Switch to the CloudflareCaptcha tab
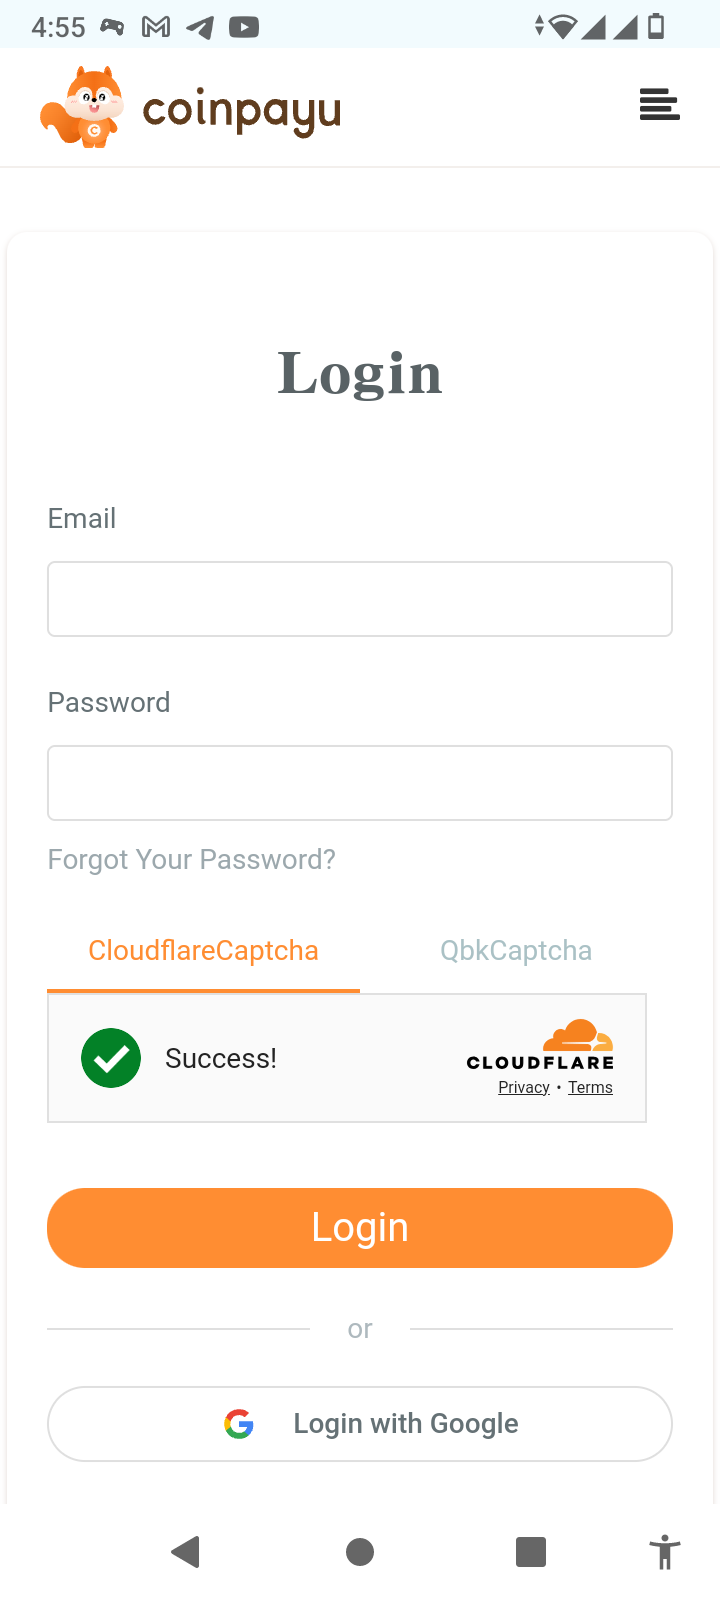Screen dimensions: 720x1600 [203, 950]
